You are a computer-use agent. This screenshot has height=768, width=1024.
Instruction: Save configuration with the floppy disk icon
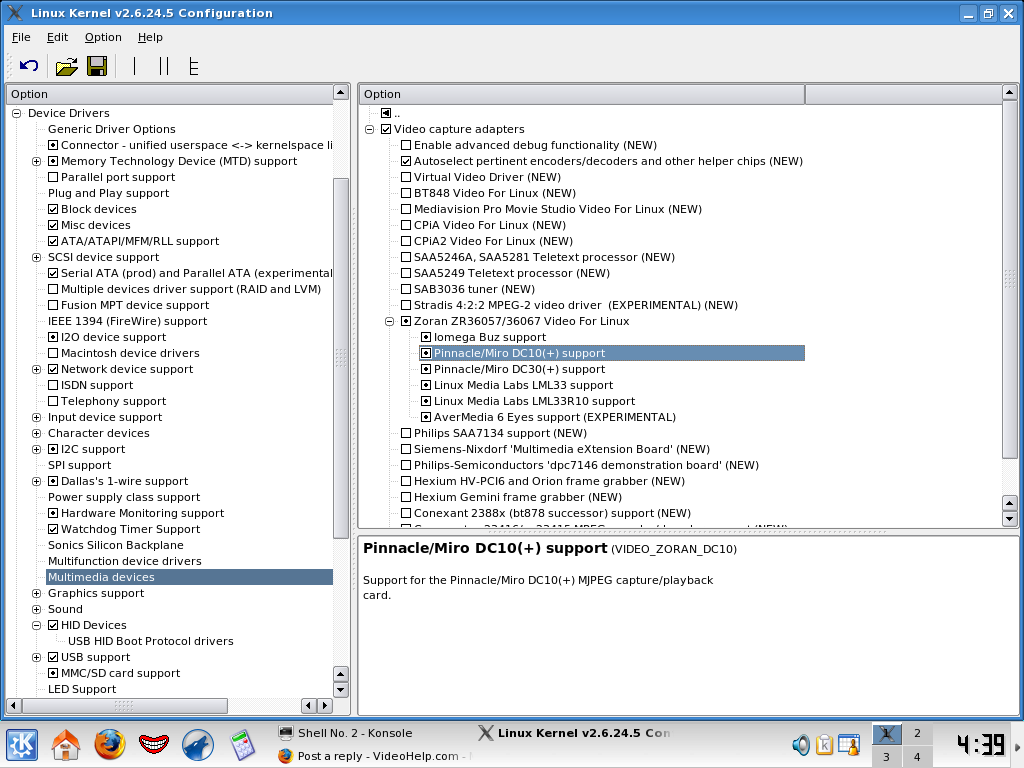tap(97, 66)
